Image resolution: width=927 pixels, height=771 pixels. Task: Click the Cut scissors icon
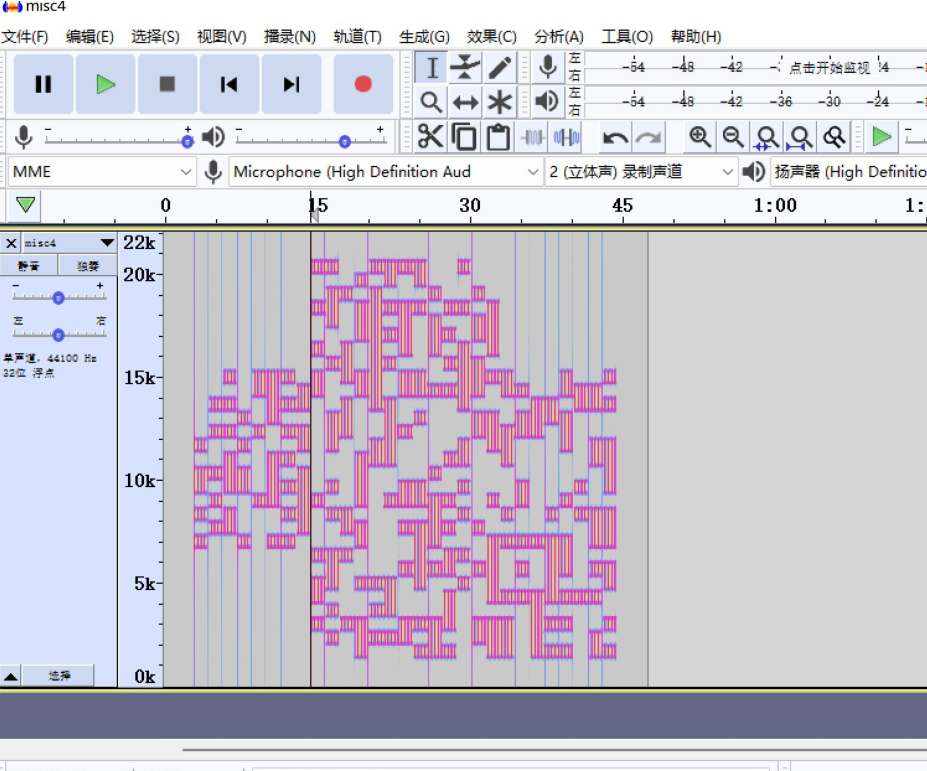[430, 137]
